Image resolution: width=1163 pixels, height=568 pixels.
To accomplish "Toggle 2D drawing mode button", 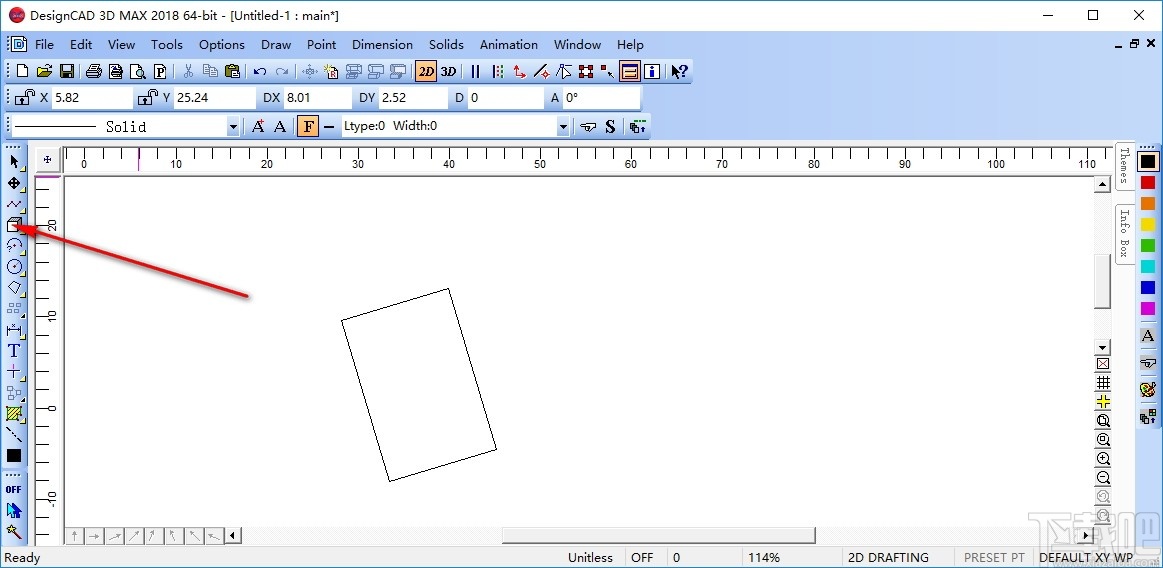I will [x=426, y=71].
